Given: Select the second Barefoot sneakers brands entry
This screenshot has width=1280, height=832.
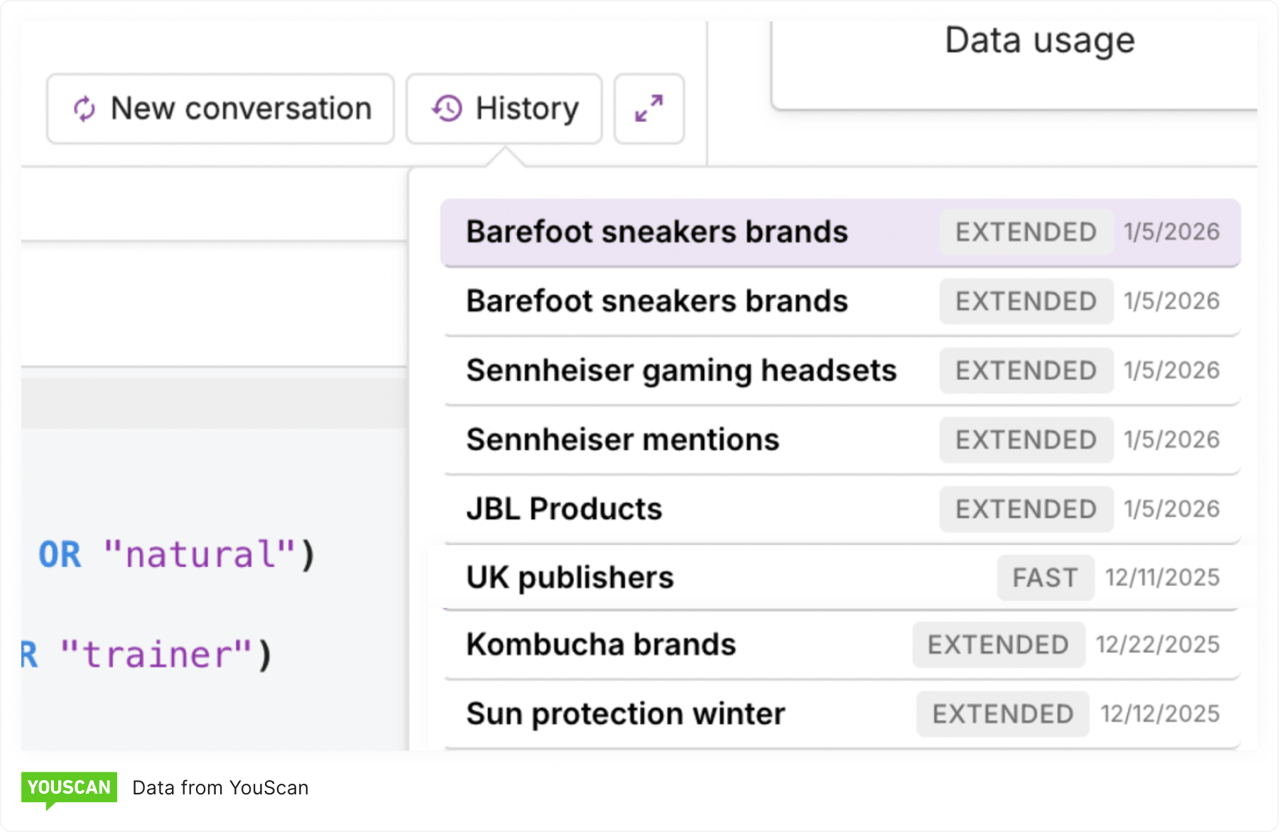Looking at the screenshot, I should click(x=656, y=300).
